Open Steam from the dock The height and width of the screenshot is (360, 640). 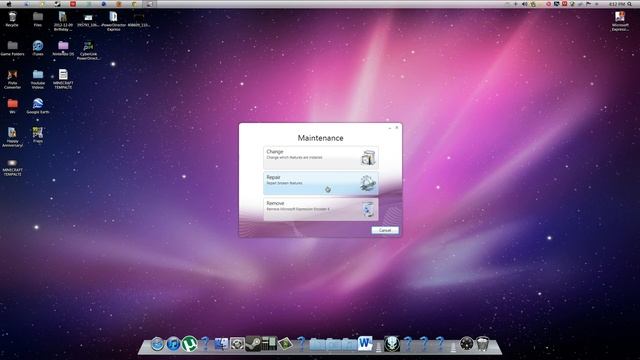click(253, 344)
